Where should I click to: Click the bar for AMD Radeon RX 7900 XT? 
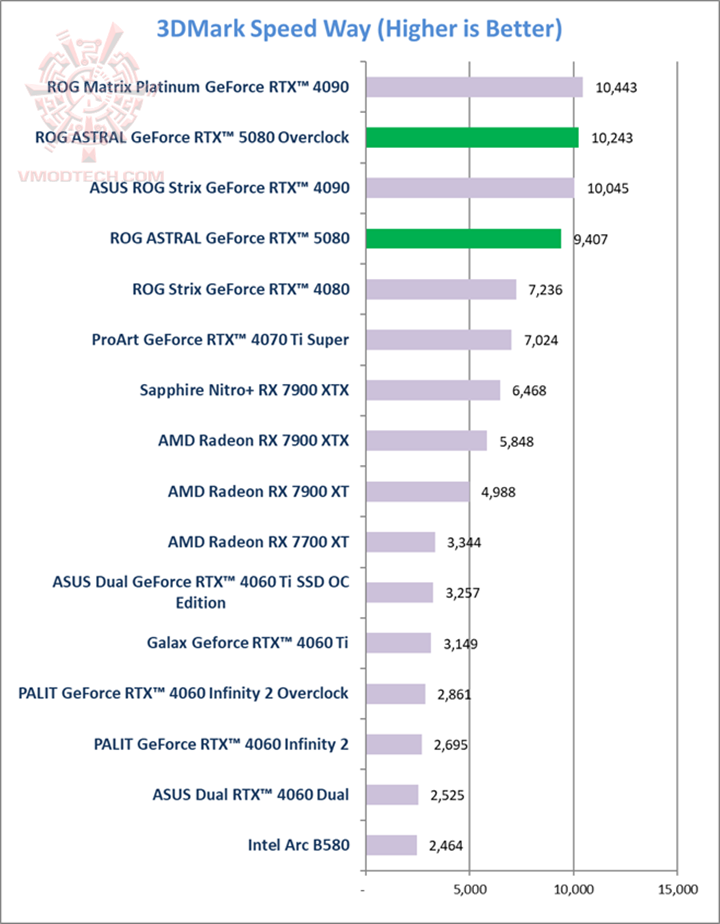[x=418, y=491]
